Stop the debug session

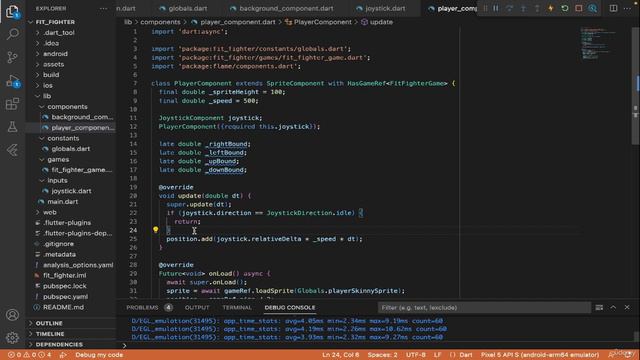pos(579,8)
